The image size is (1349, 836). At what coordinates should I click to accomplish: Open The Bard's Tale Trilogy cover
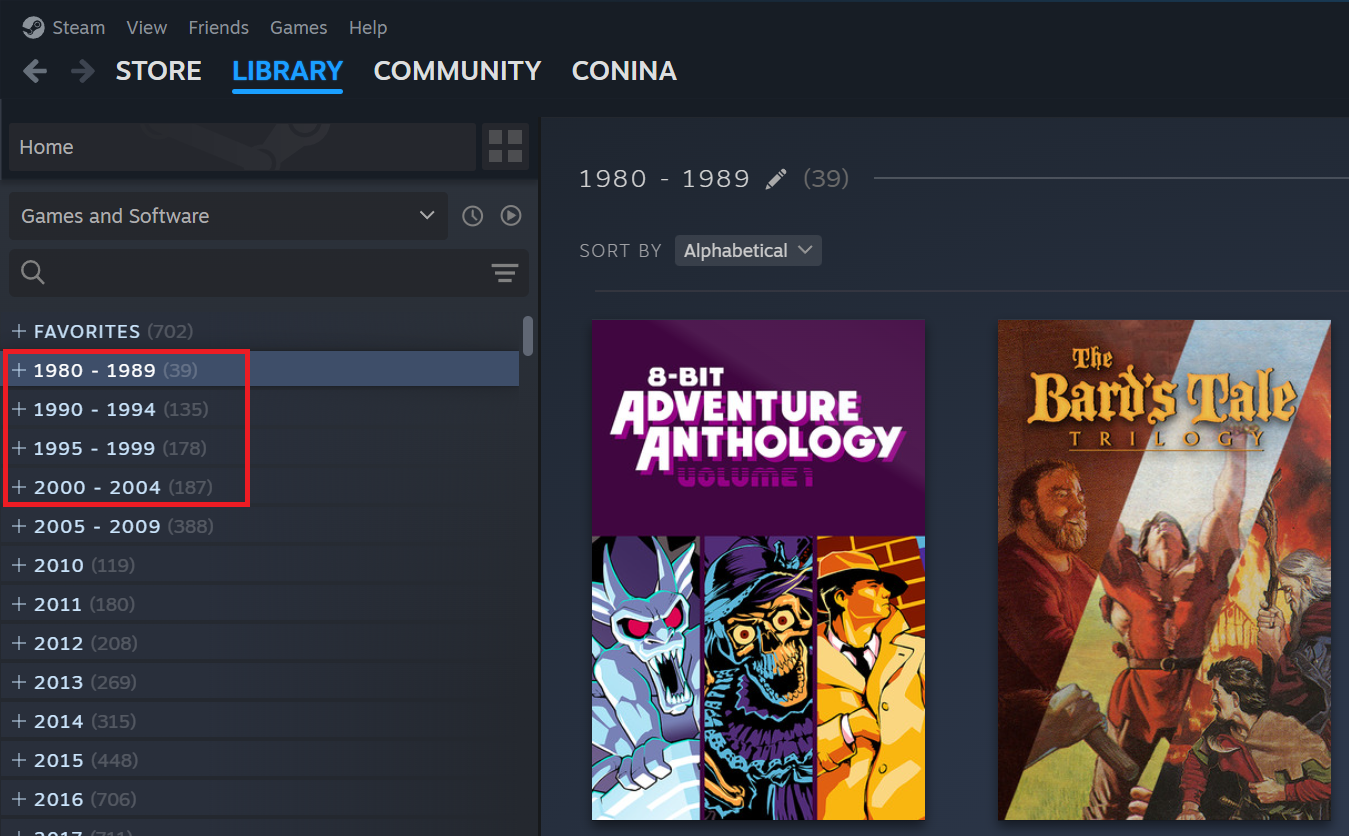[x=1164, y=570]
